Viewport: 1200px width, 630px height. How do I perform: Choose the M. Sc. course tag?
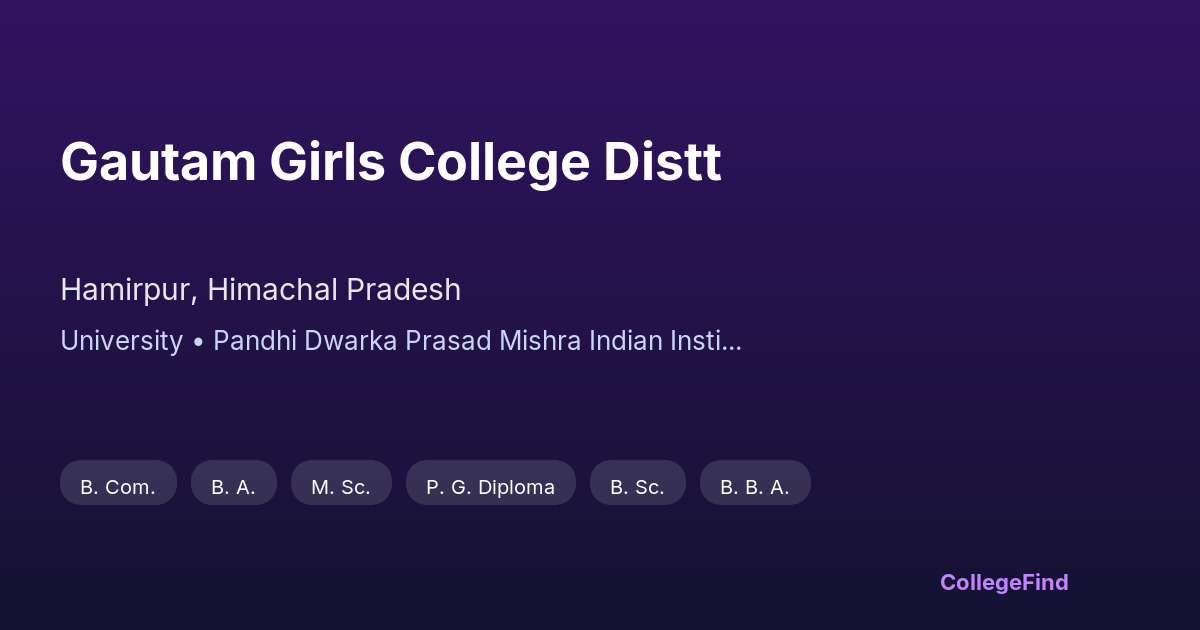tap(341, 487)
